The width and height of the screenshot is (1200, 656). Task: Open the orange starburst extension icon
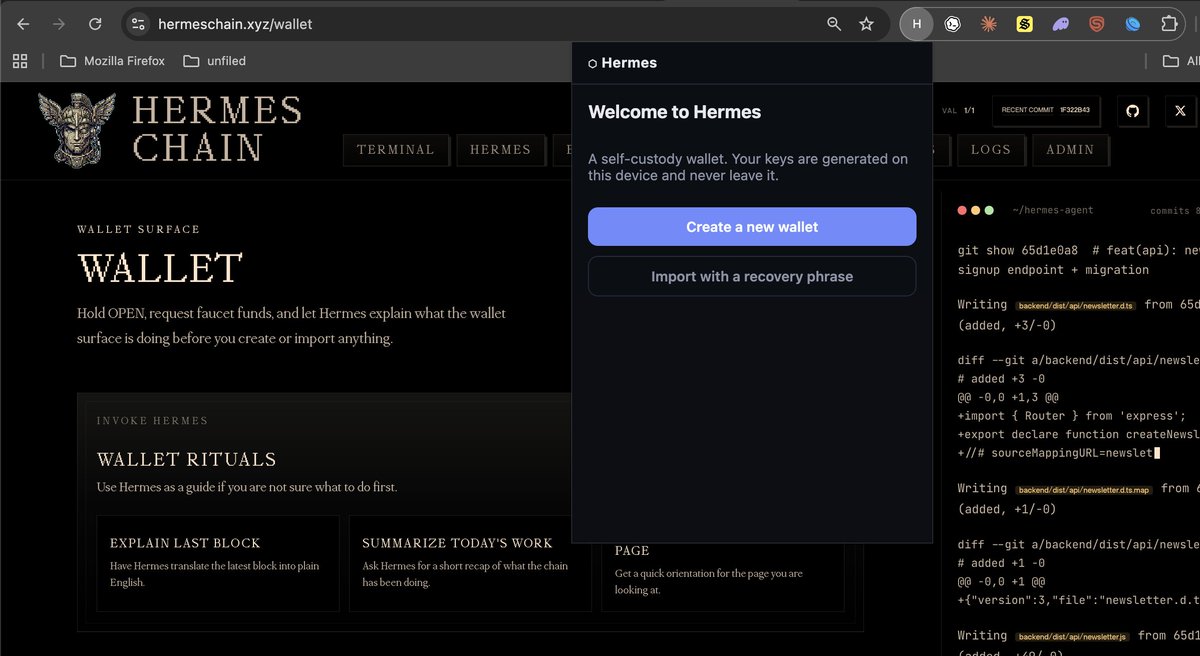[988, 24]
